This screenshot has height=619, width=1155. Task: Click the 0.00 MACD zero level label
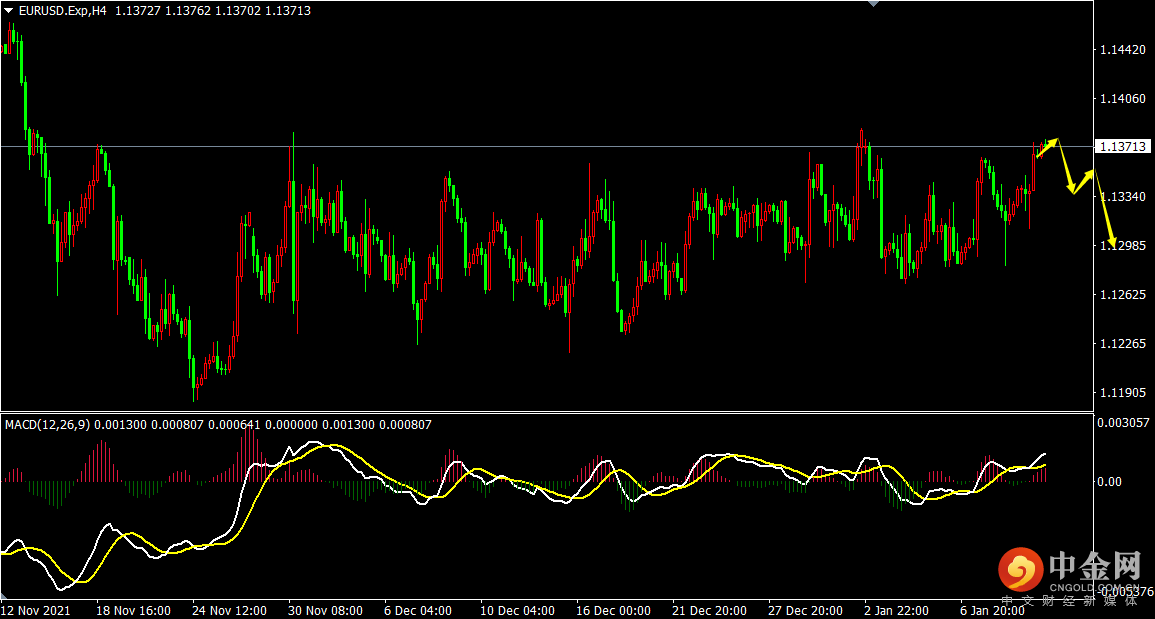[1111, 482]
